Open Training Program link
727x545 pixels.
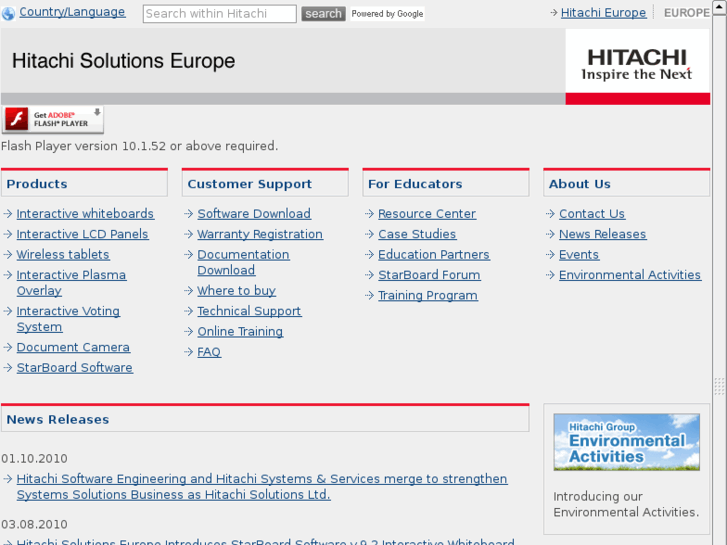[x=428, y=295]
